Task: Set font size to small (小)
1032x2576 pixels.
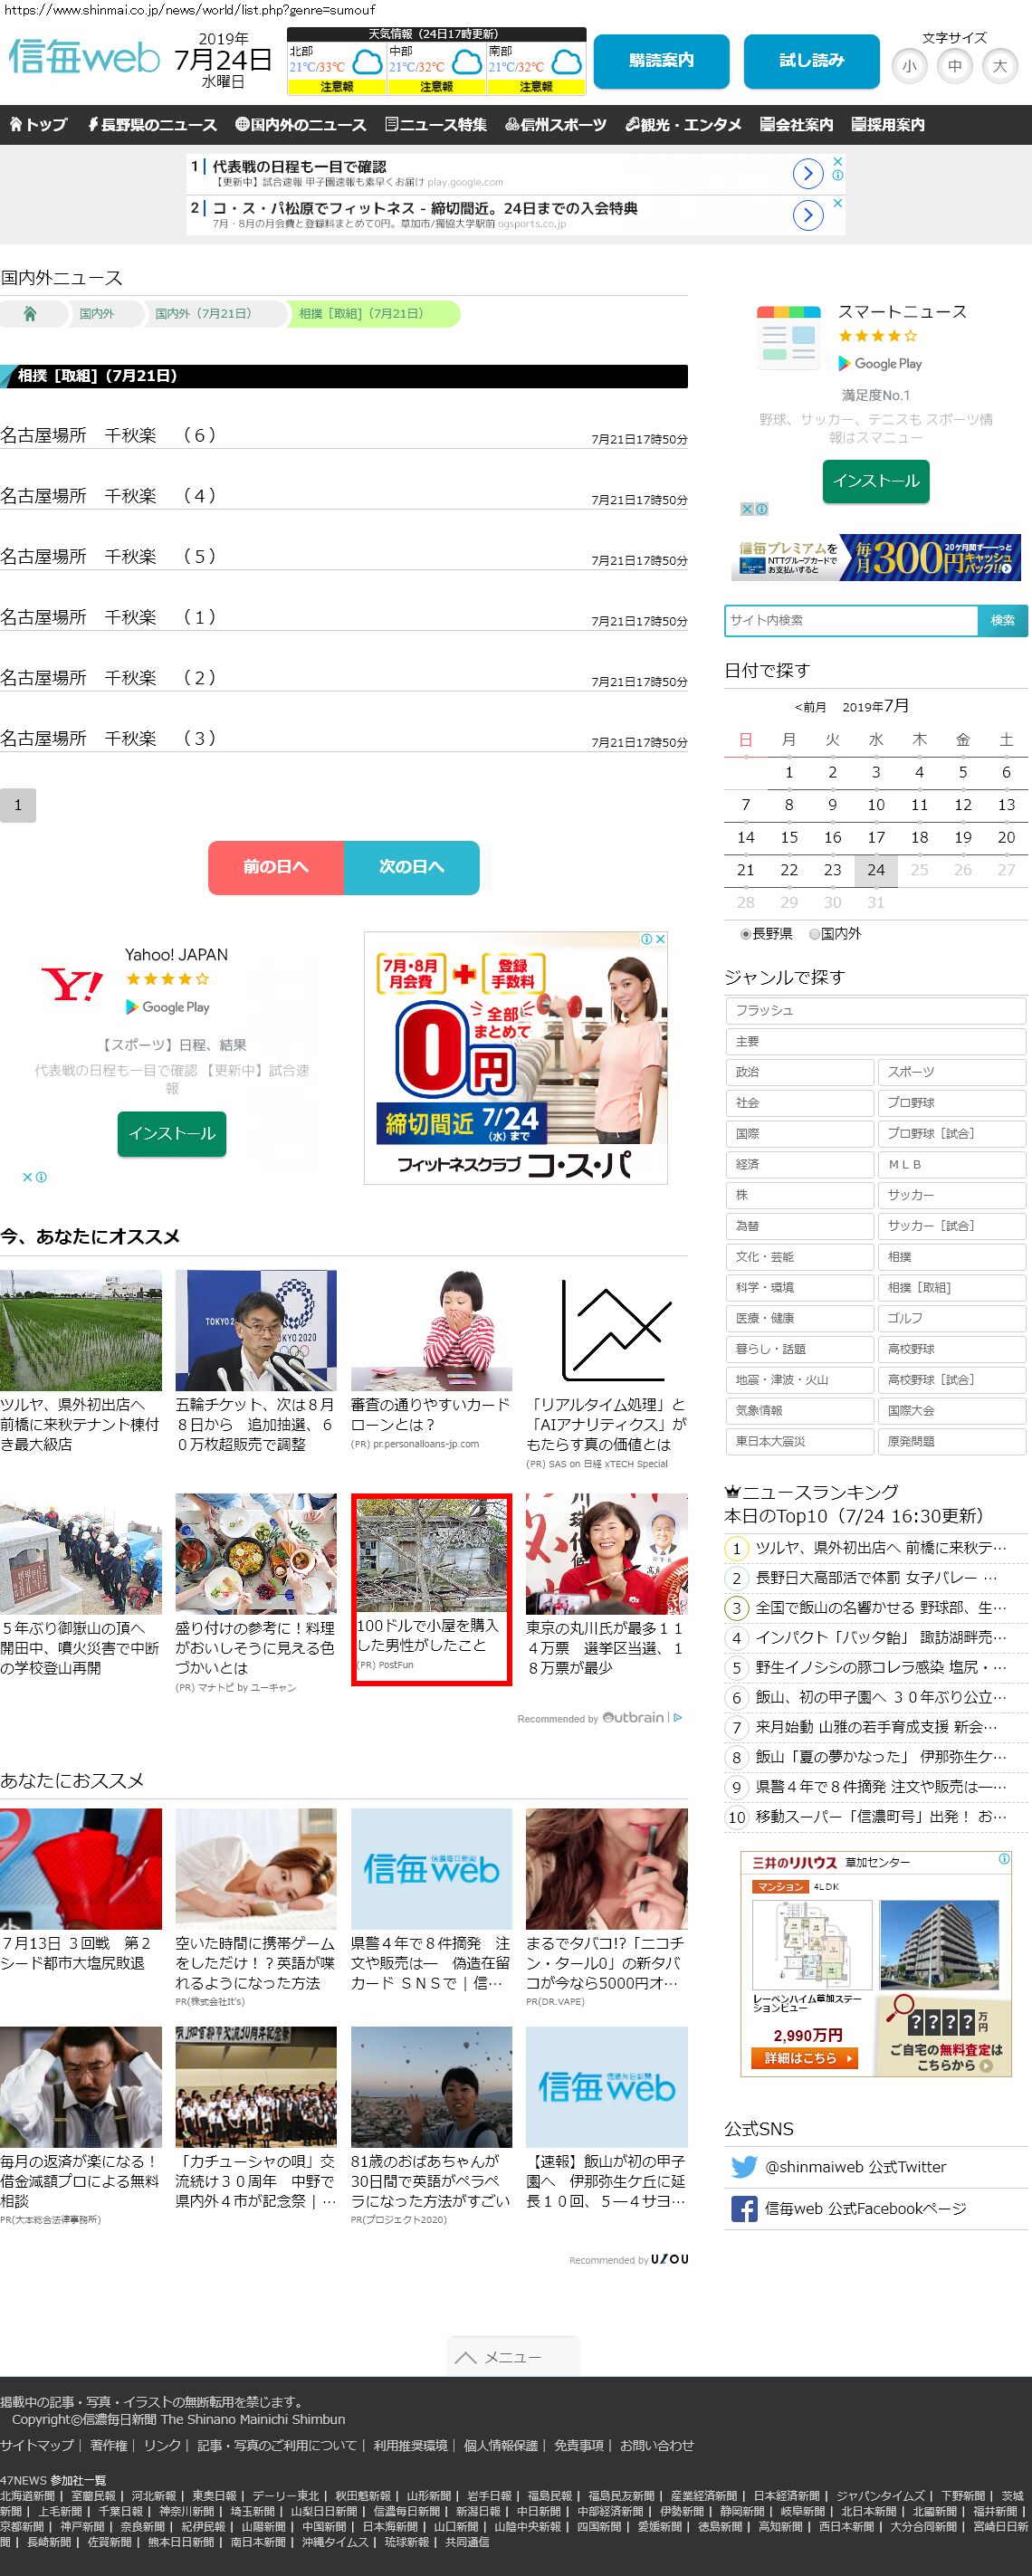Action: click(x=909, y=67)
